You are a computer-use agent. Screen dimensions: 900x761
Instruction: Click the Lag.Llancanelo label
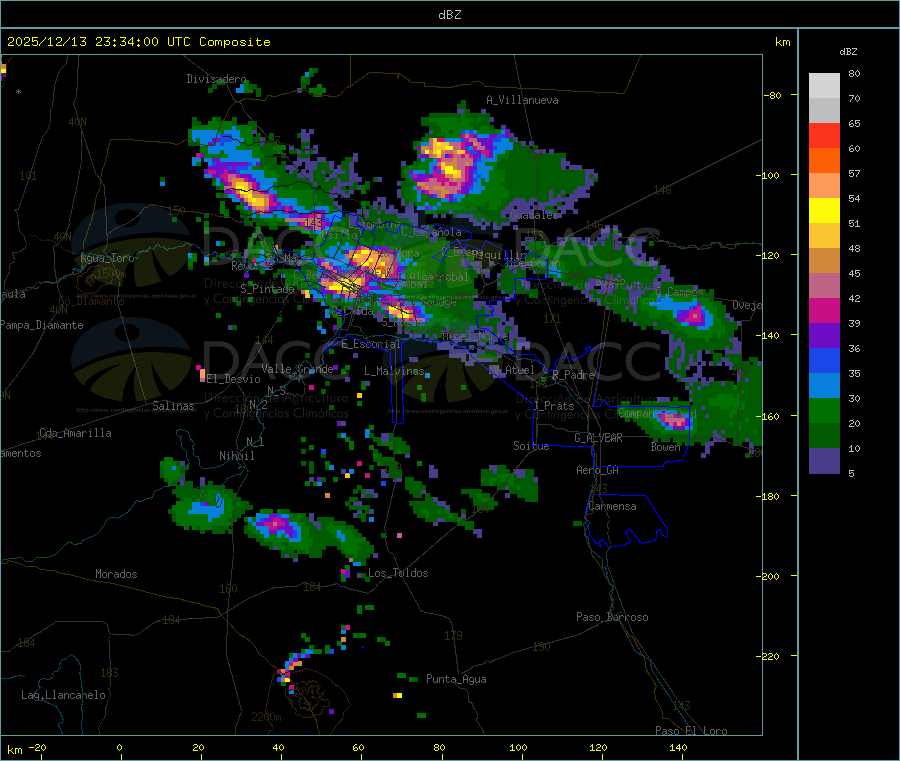click(x=63, y=695)
